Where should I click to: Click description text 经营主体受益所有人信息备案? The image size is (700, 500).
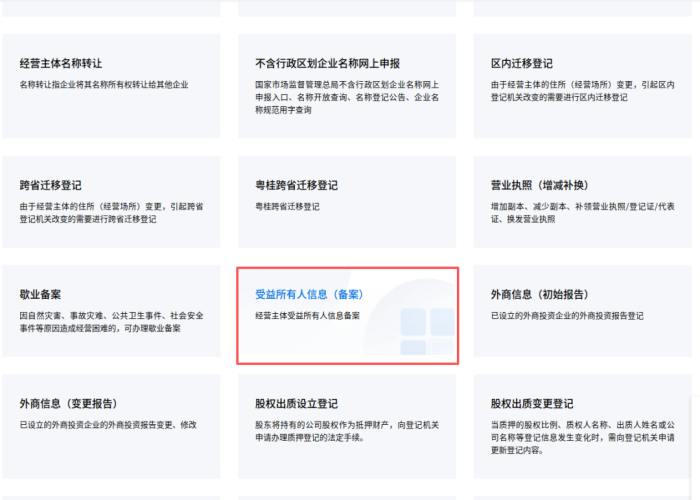tap(307, 316)
